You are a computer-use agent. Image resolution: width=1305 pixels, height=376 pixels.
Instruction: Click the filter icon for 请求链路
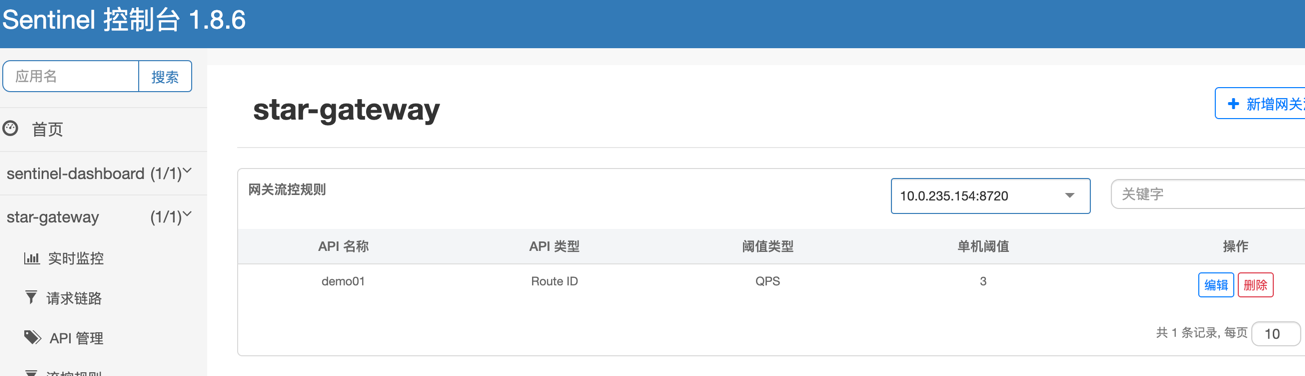pos(31,297)
